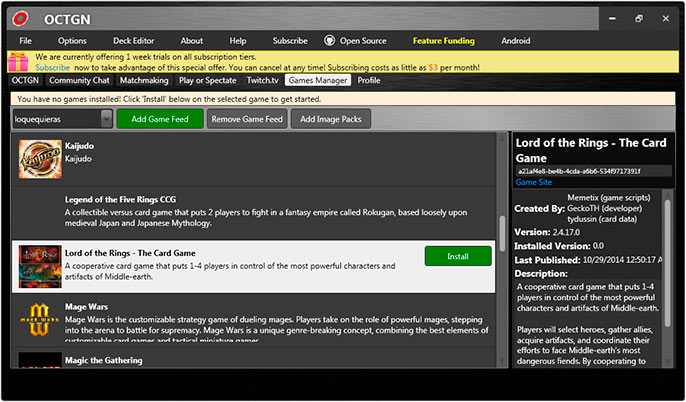This screenshot has width=686, height=402.
Task: Click the Add Game Feed button
Action: coord(160,119)
